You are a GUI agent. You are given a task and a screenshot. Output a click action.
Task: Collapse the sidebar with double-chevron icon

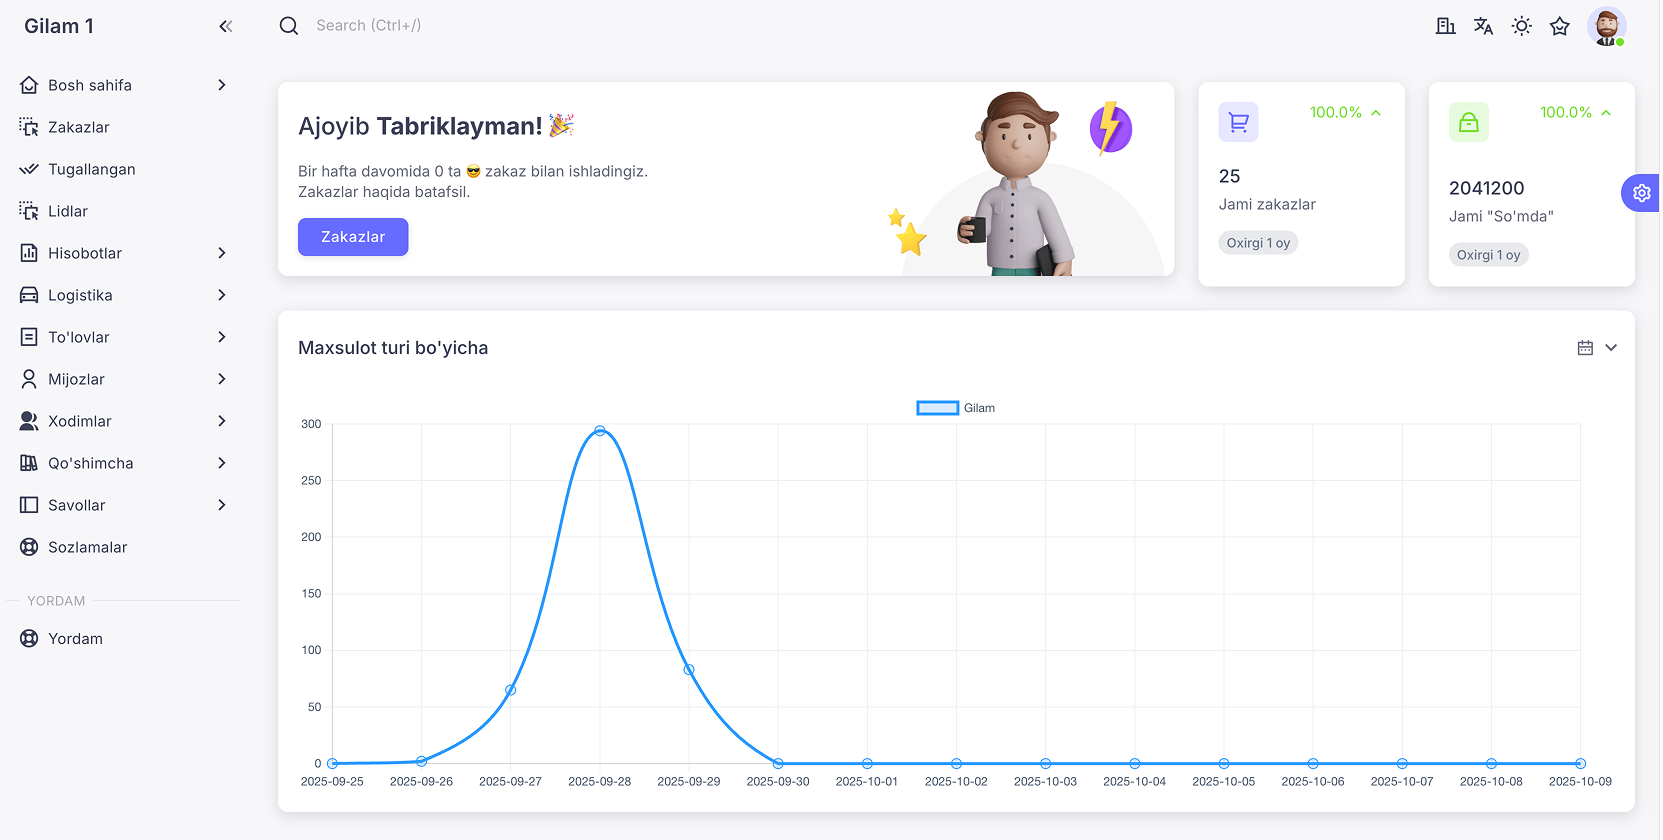[225, 27]
